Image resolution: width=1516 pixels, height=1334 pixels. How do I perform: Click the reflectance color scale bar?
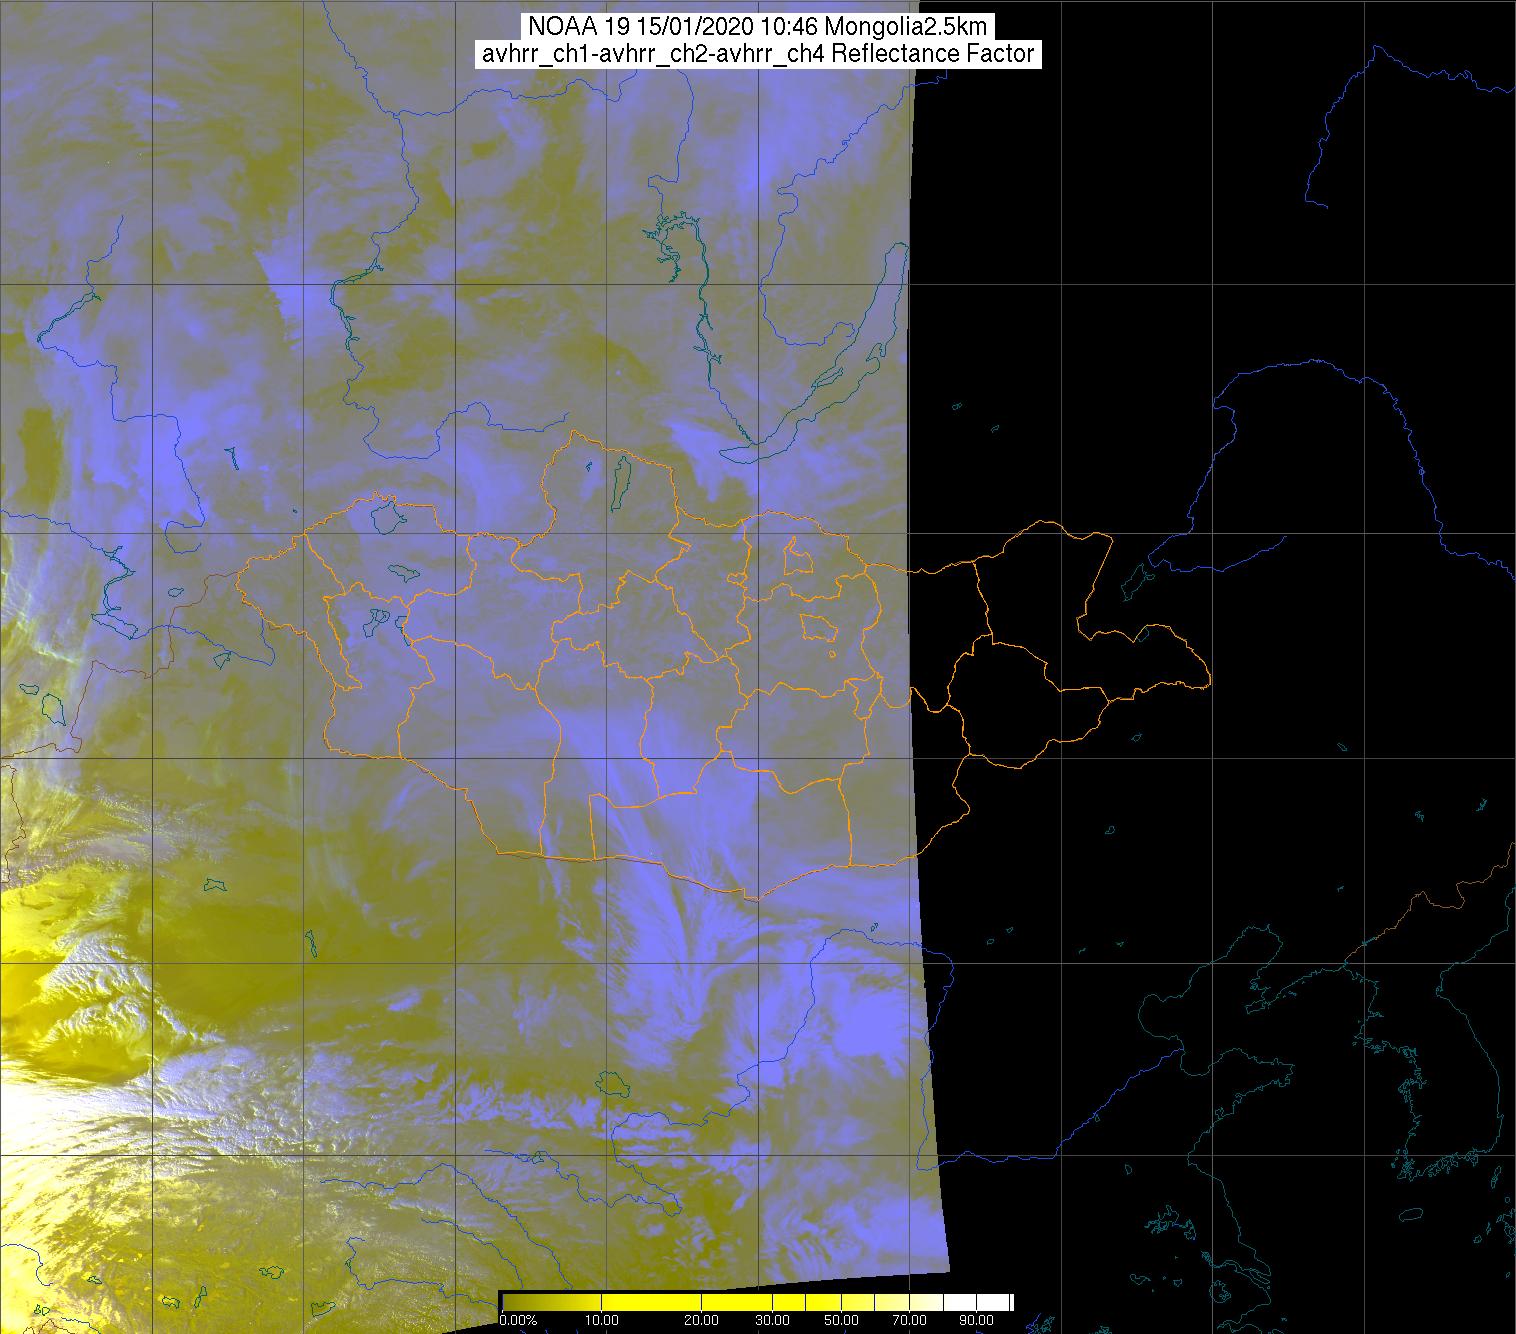coord(757,1302)
